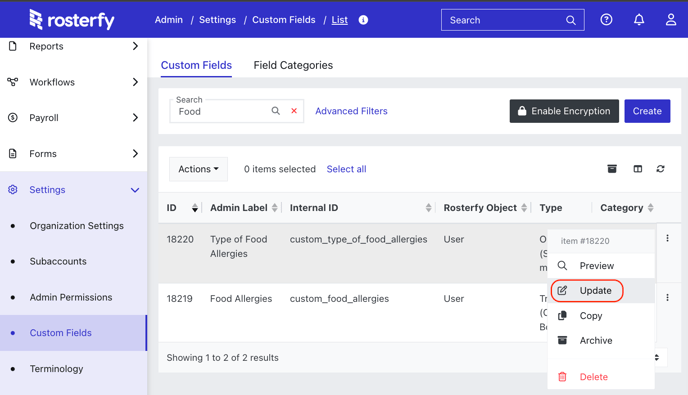Viewport: 688px width, 395px height.
Task: Click the refresh icon above the table
Action: 660,169
